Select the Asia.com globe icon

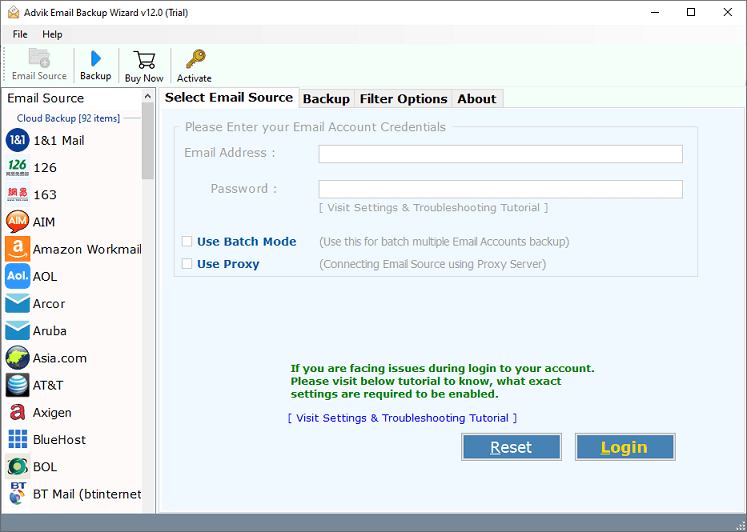point(18,358)
